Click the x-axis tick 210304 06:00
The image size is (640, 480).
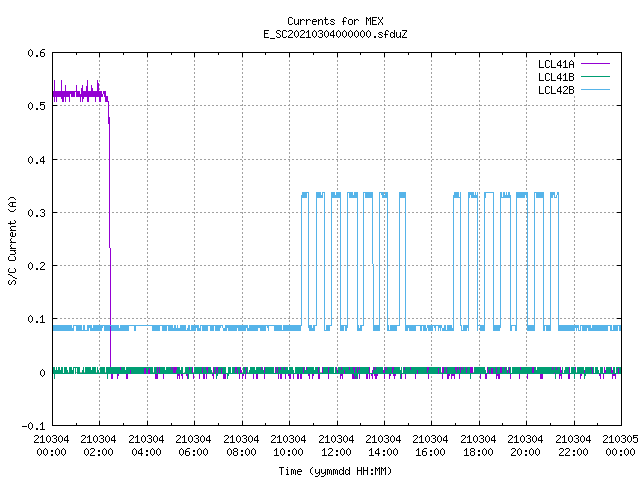[x=193, y=446]
